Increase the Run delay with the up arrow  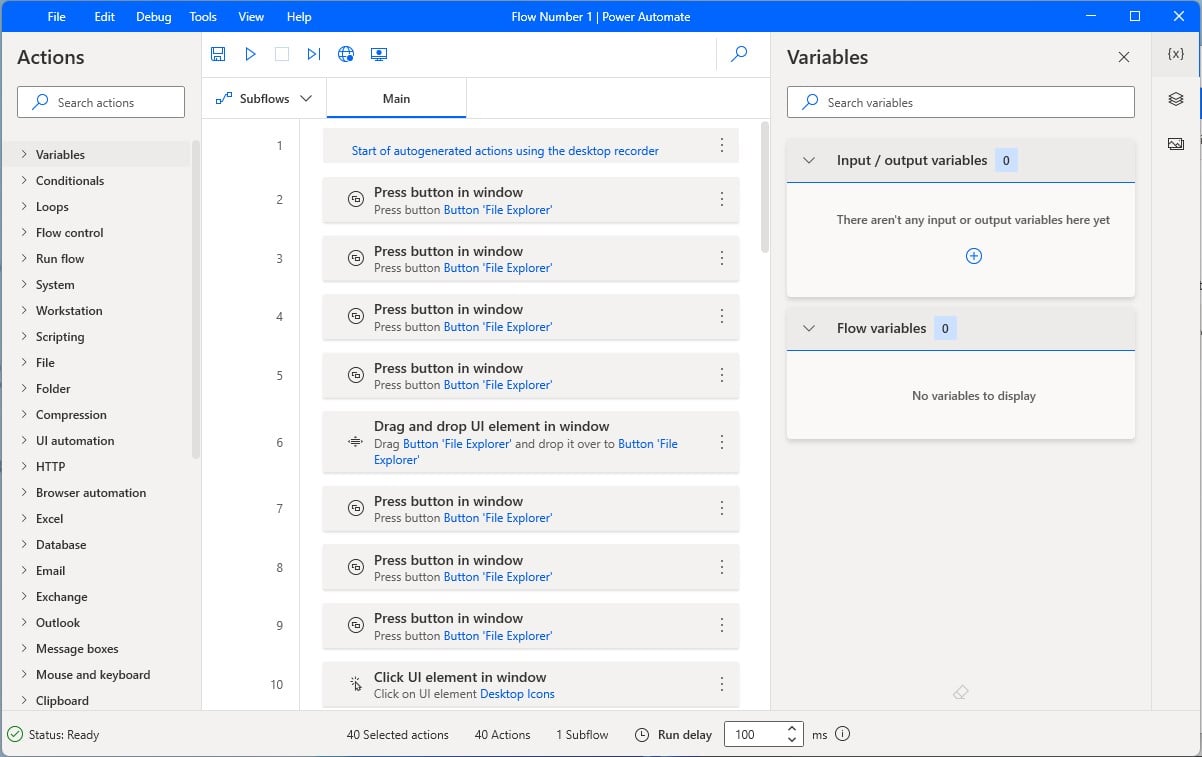coord(792,728)
